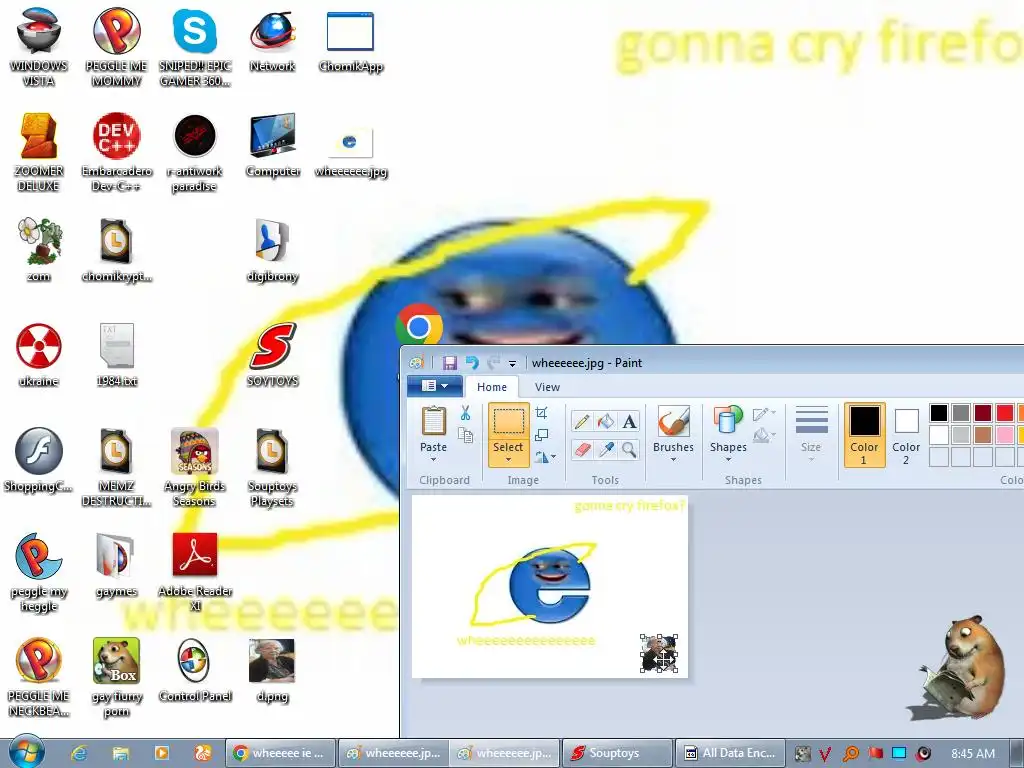Toggle Color 1 as active color
Screen dimensions: 1024x768
864,434
